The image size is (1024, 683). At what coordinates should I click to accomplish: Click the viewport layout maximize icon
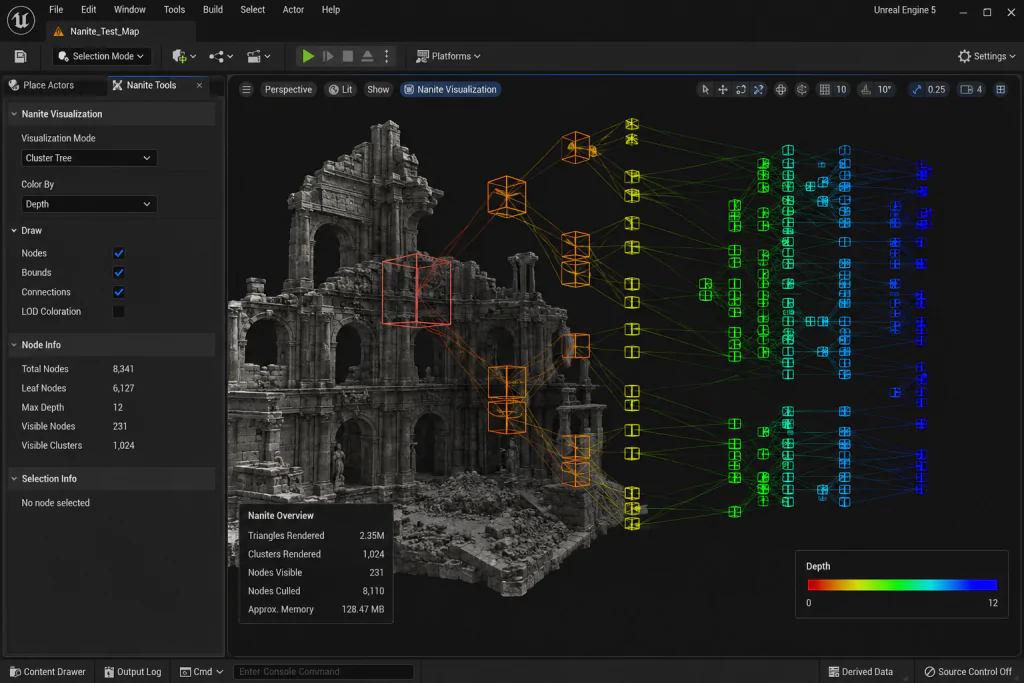(x=1000, y=89)
